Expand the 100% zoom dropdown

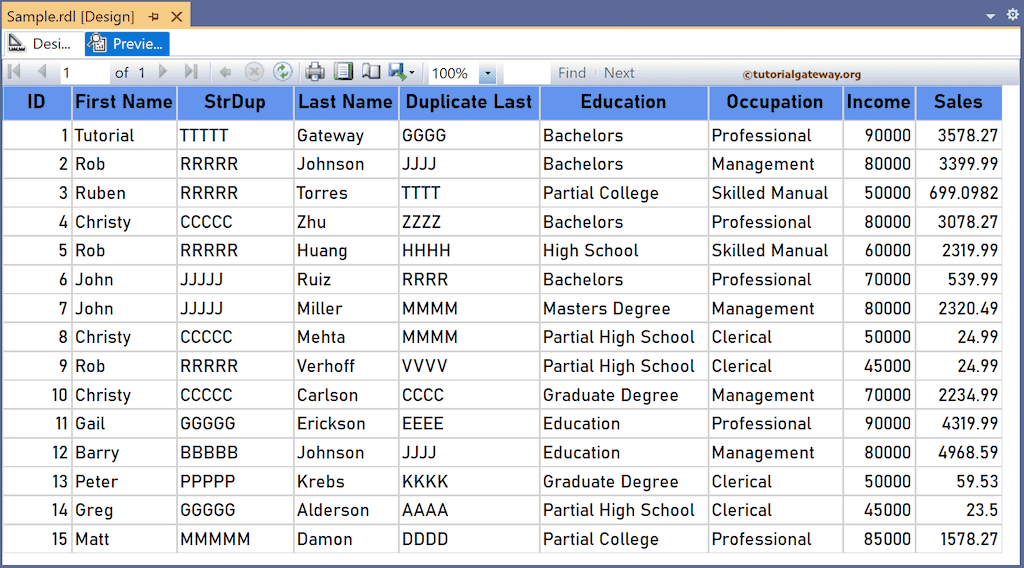tap(487, 73)
